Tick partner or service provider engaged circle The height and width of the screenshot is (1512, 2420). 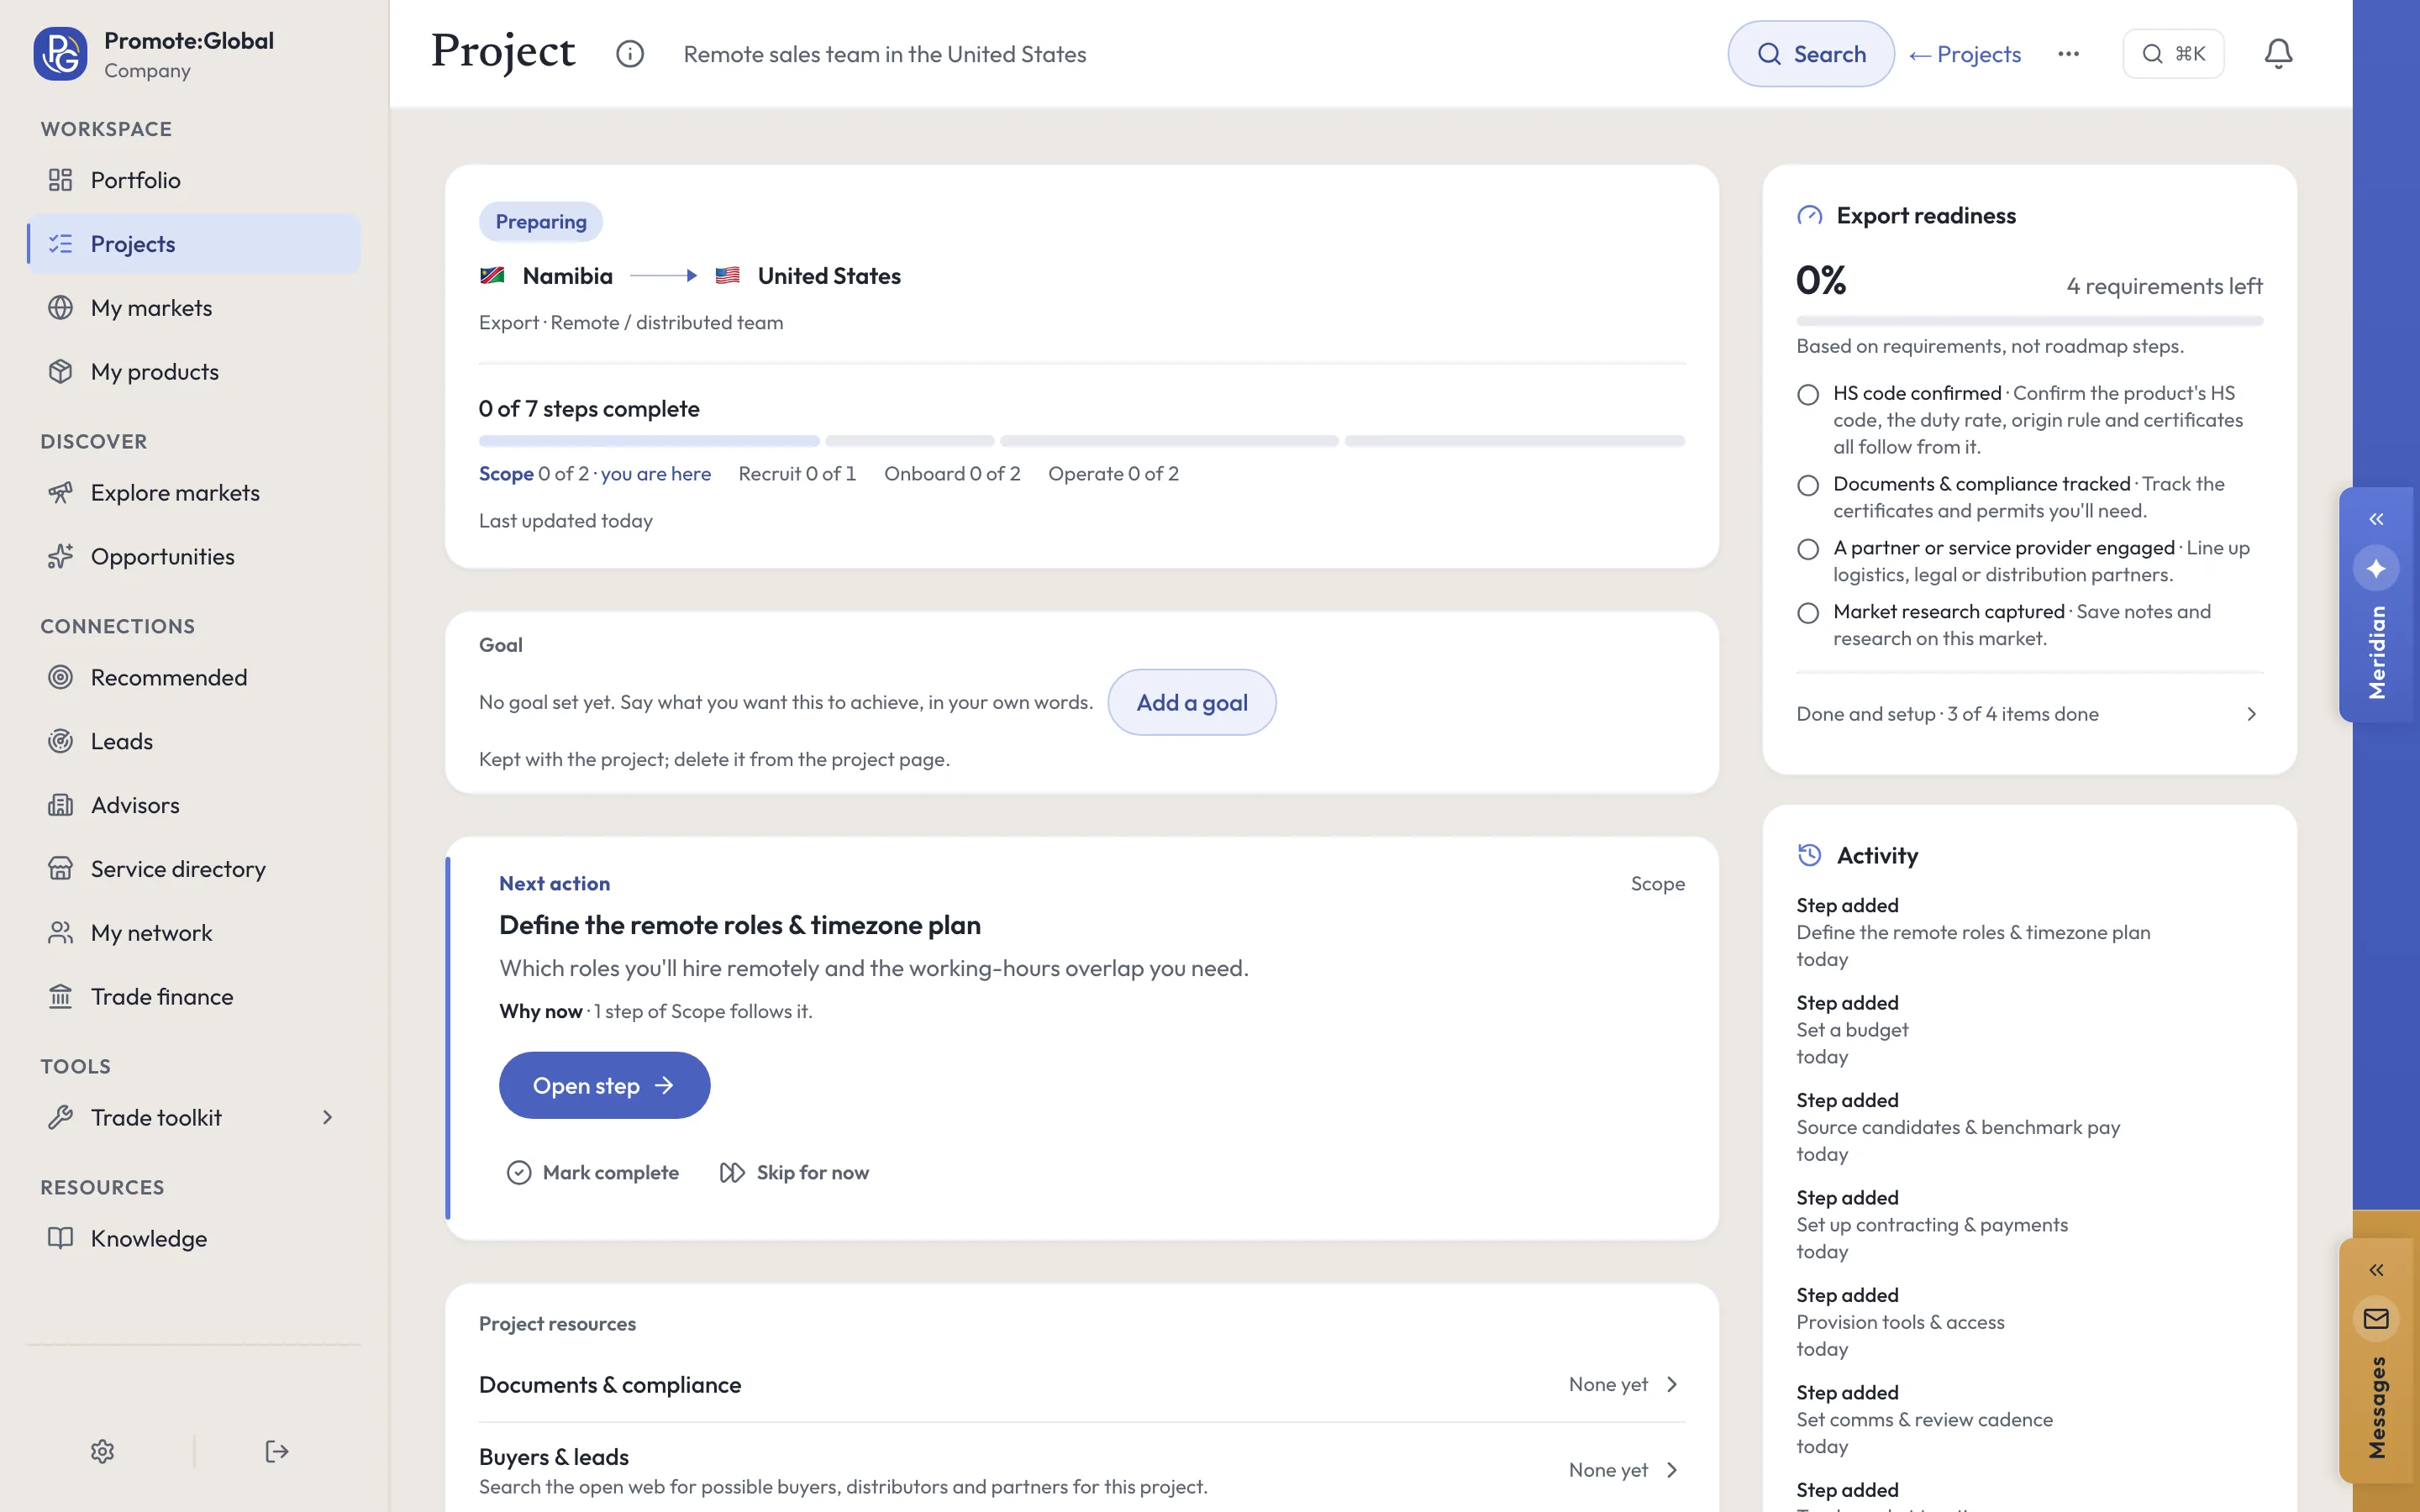coord(1807,549)
